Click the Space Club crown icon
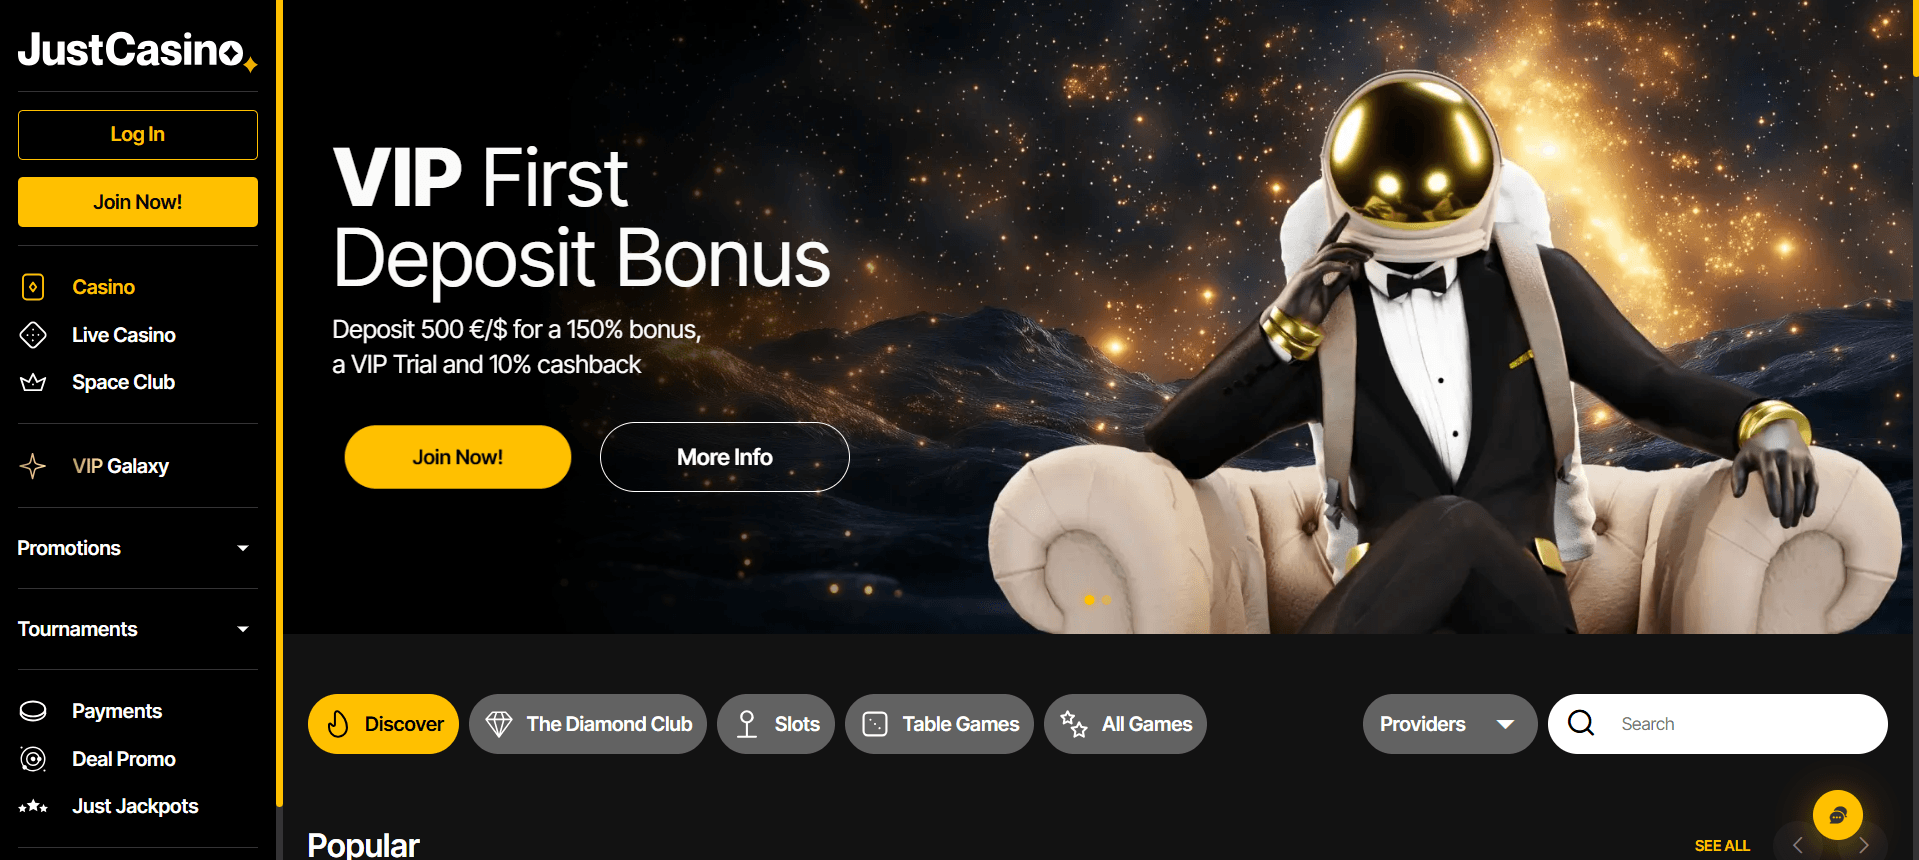 coord(33,382)
